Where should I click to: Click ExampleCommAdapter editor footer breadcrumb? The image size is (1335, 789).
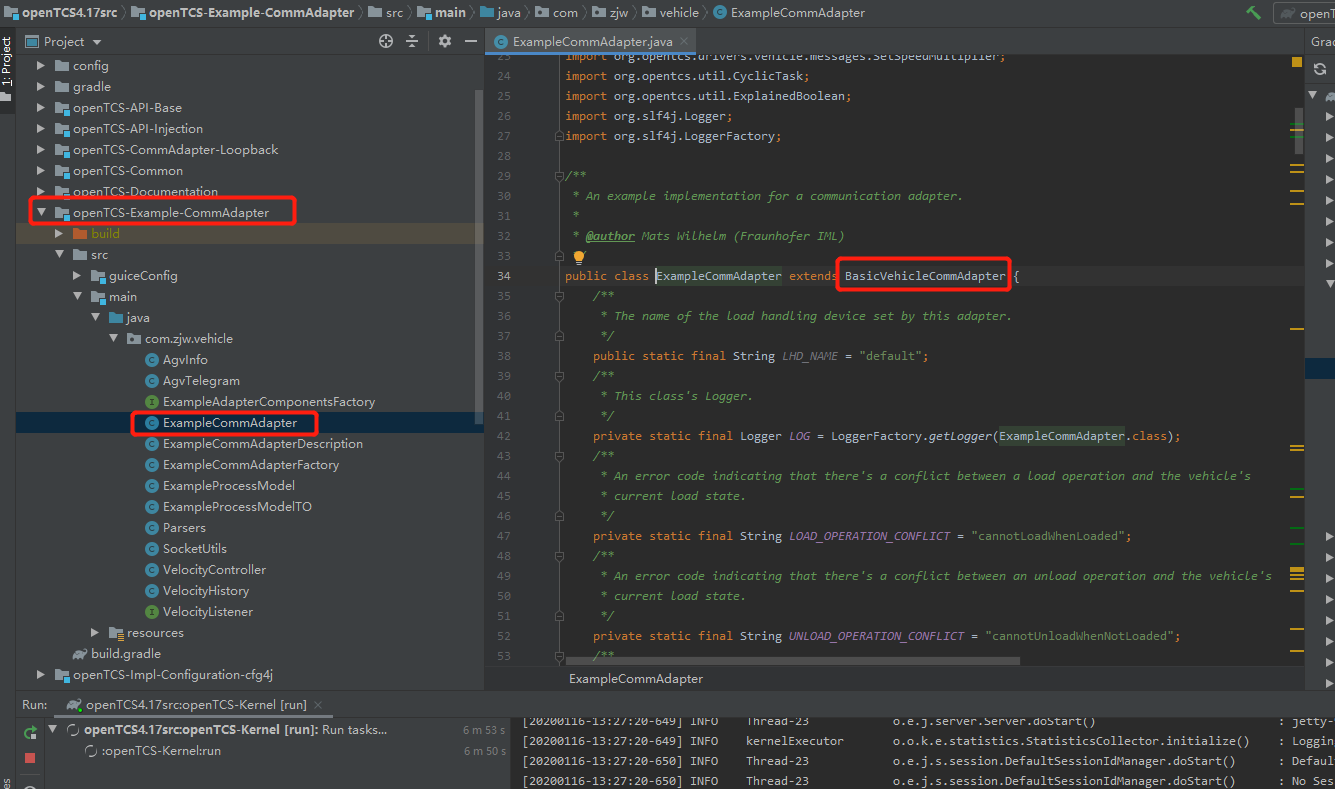coord(635,678)
